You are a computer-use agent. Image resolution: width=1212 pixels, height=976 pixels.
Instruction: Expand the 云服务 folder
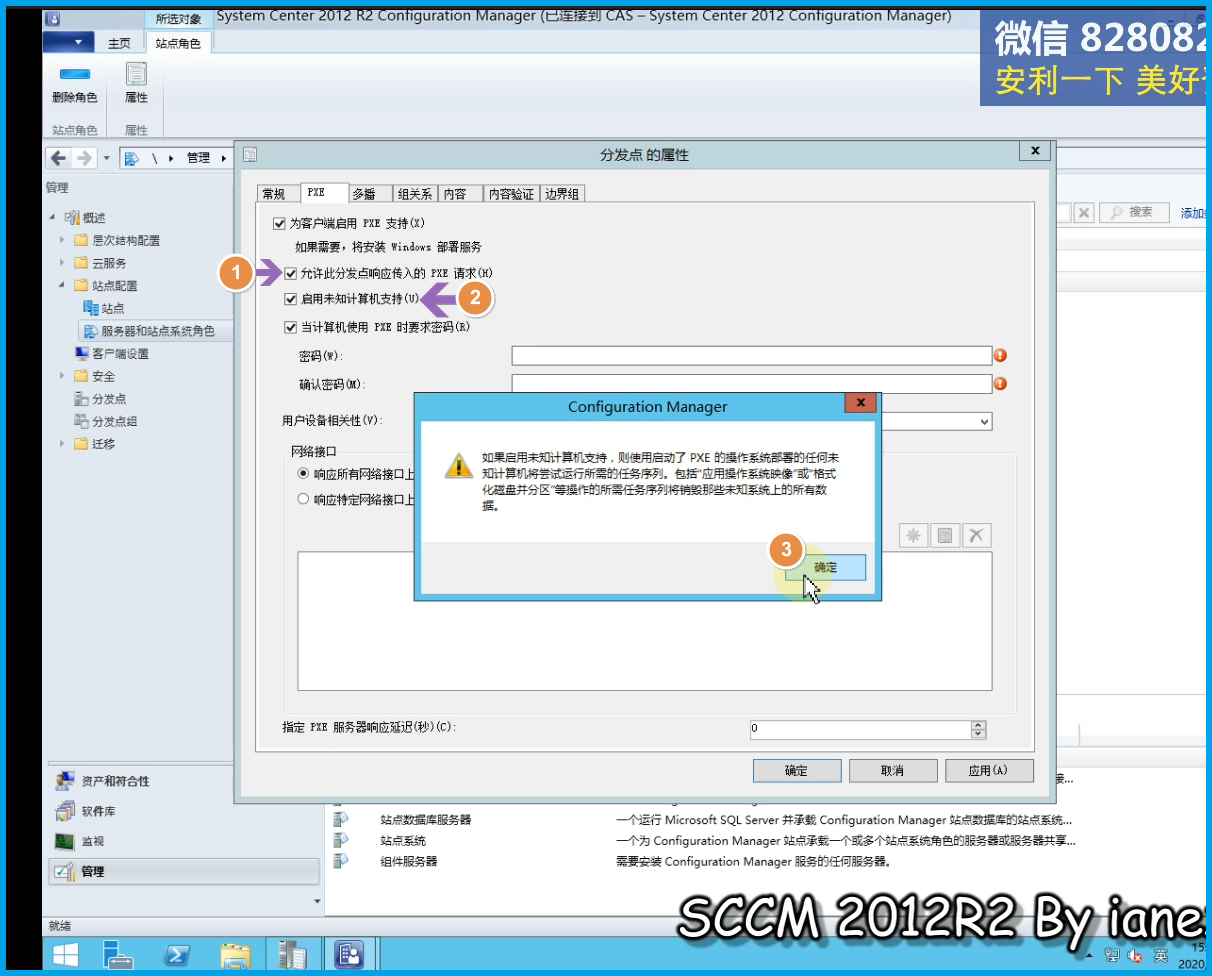(x=62, y=263)
